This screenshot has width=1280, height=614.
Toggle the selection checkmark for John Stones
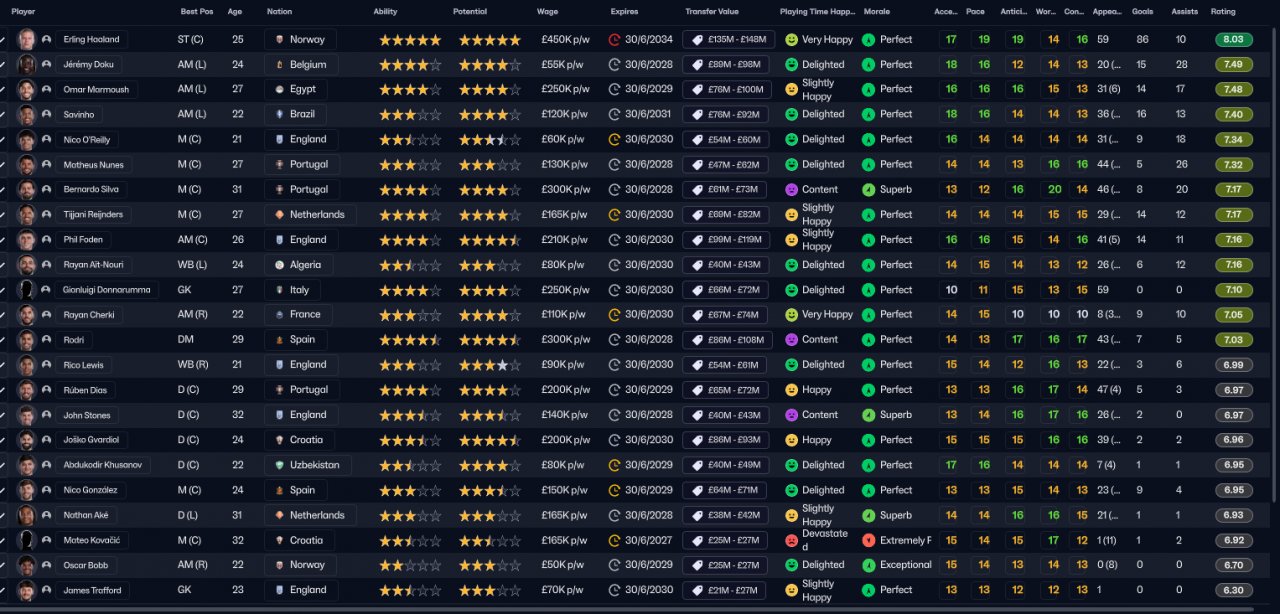(x=3, y=415)
